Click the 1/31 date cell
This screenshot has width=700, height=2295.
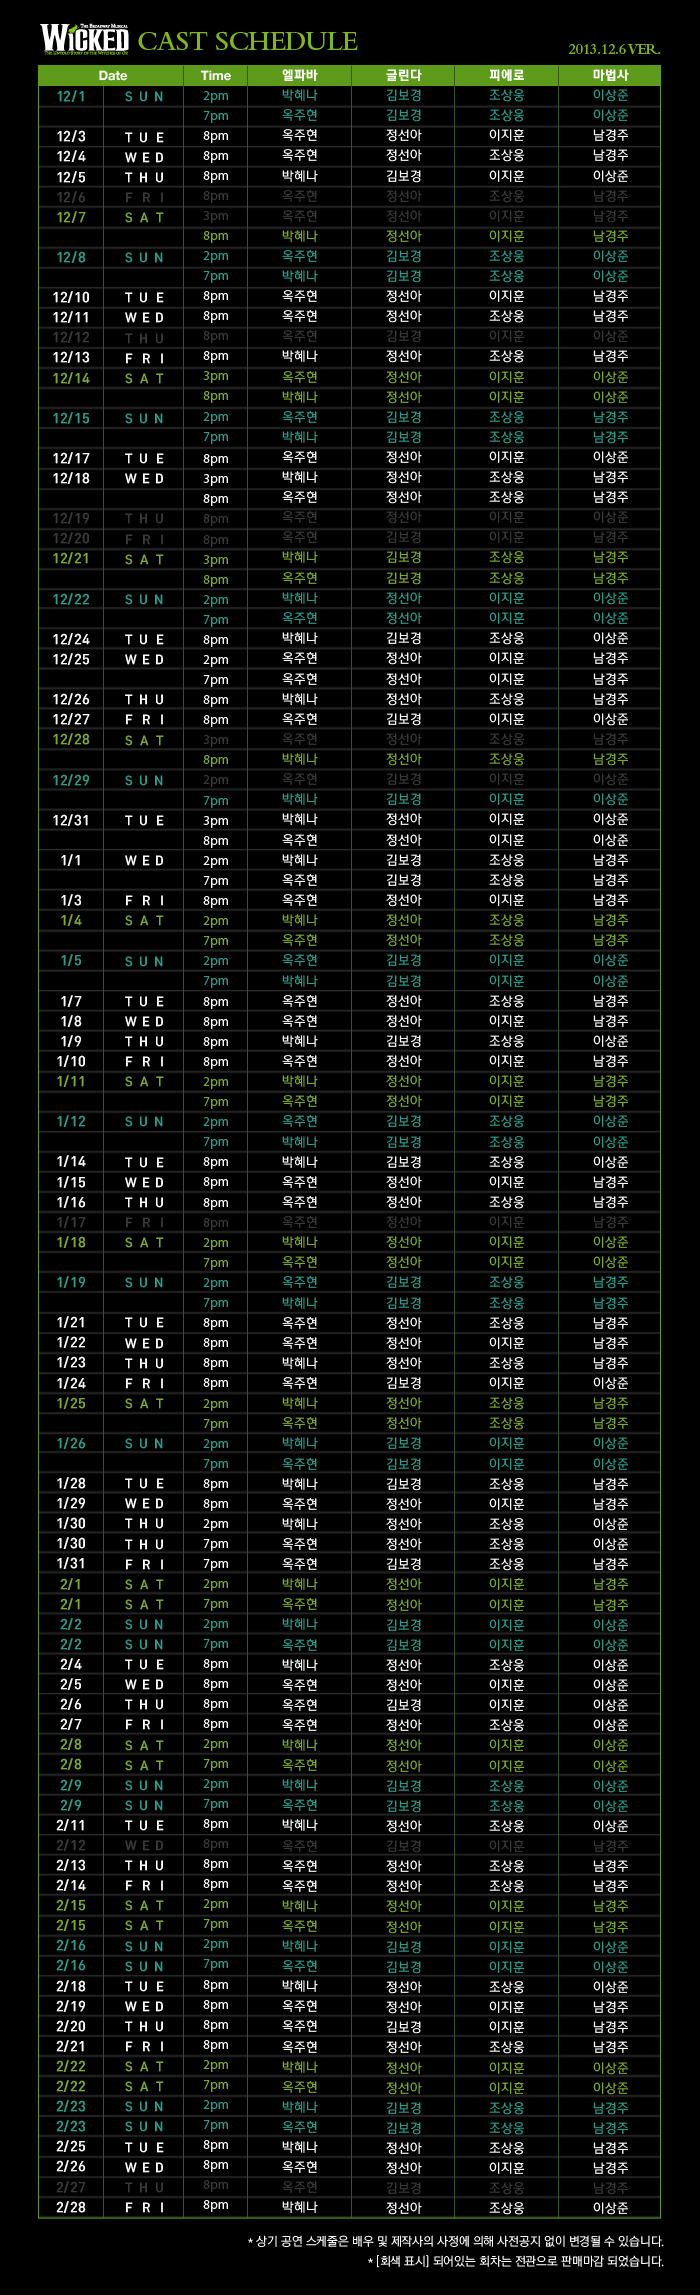[71, 1563]
